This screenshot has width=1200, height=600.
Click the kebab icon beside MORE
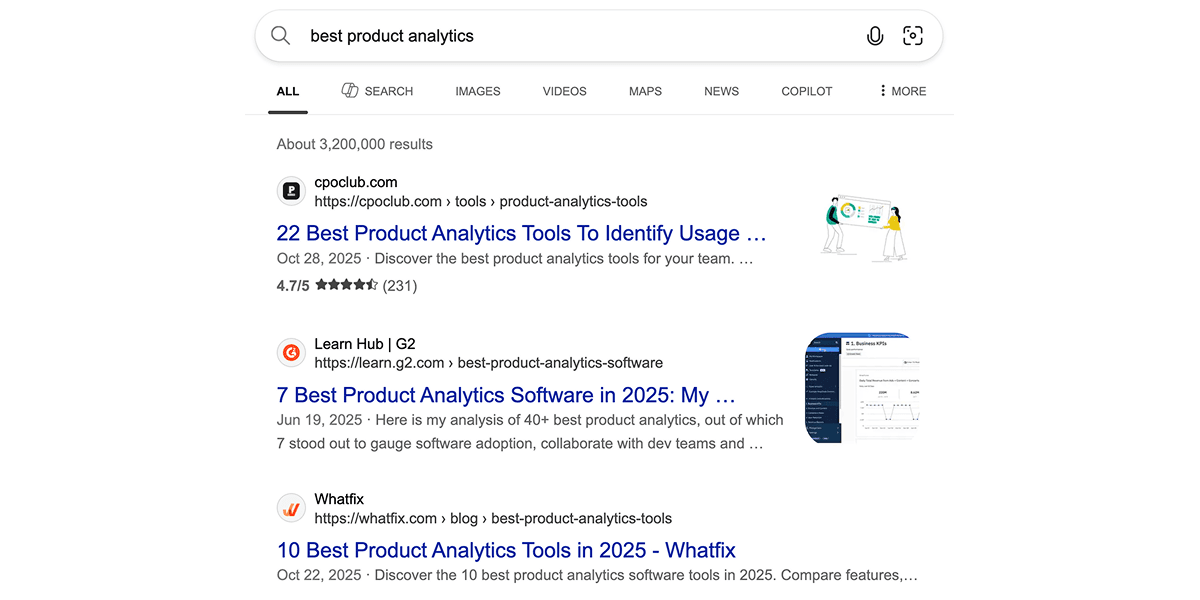881,91
